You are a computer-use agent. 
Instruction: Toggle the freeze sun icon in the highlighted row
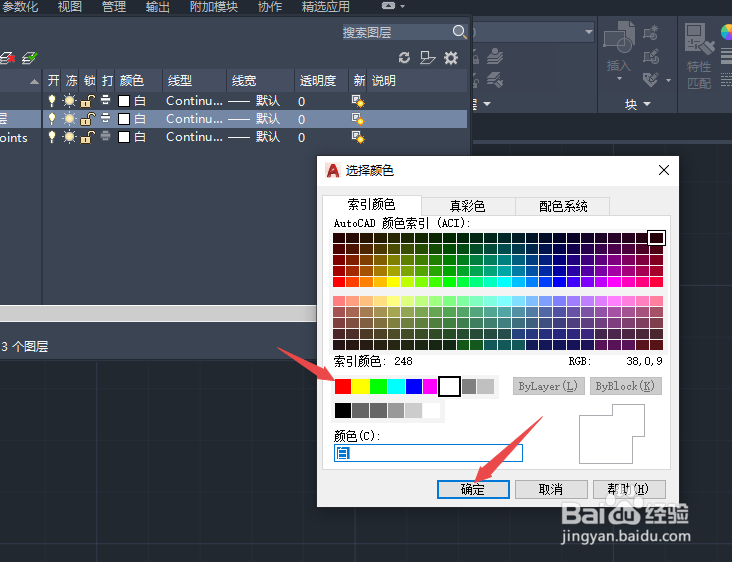[69, 119]
